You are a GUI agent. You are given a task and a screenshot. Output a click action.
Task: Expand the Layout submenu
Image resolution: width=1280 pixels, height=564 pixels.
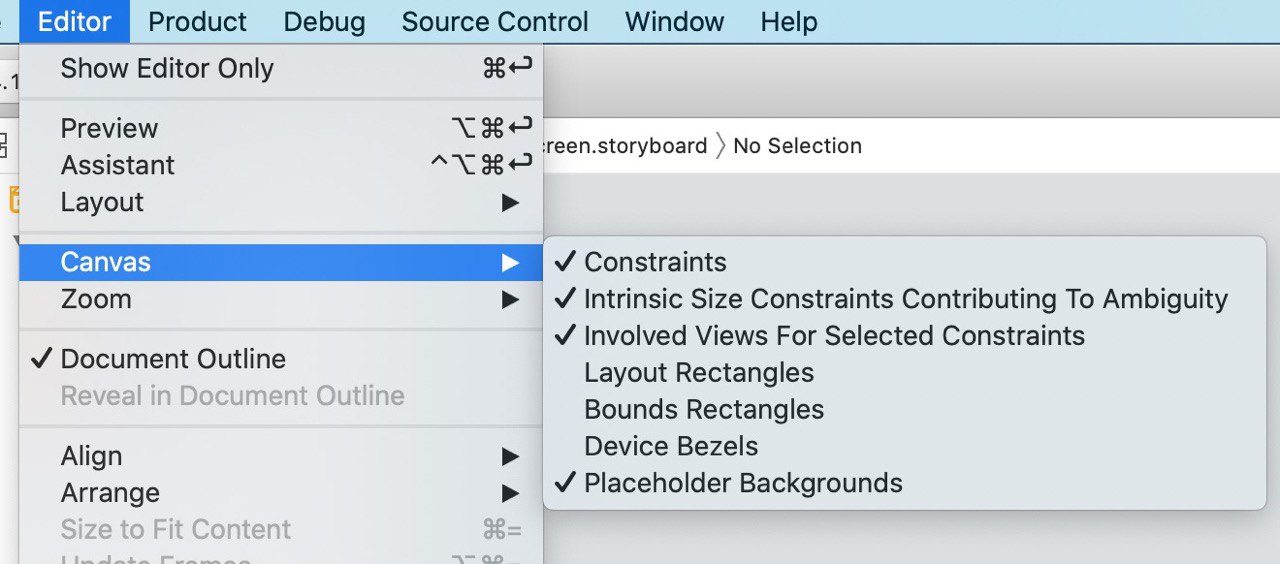coord(281,202)
